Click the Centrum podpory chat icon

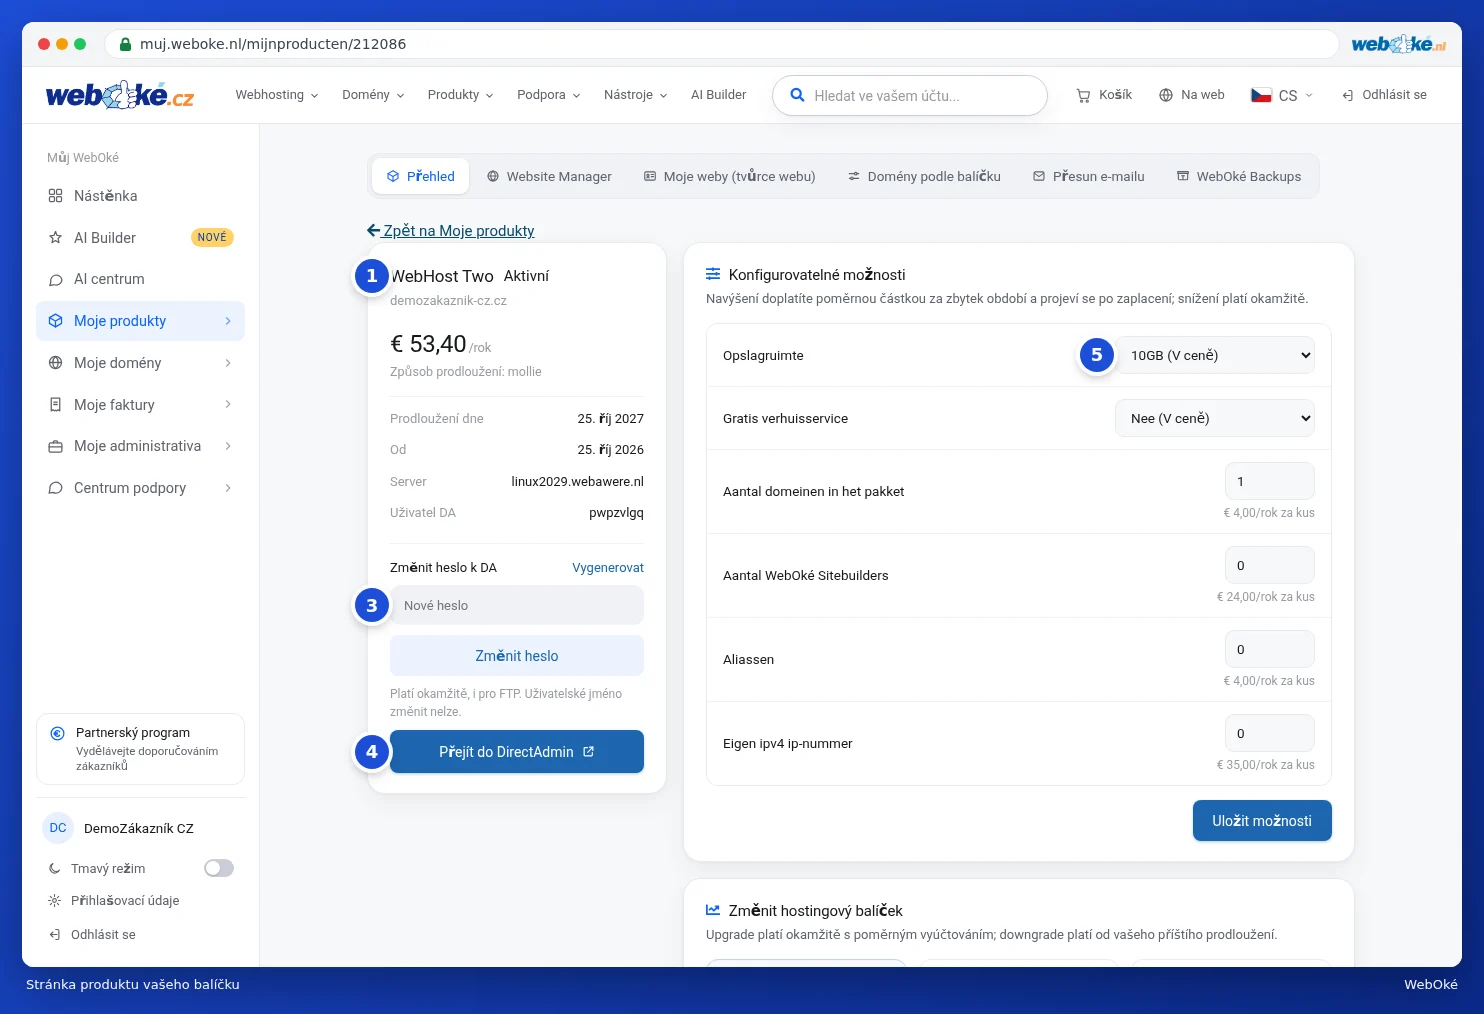[x=56, y=488]
